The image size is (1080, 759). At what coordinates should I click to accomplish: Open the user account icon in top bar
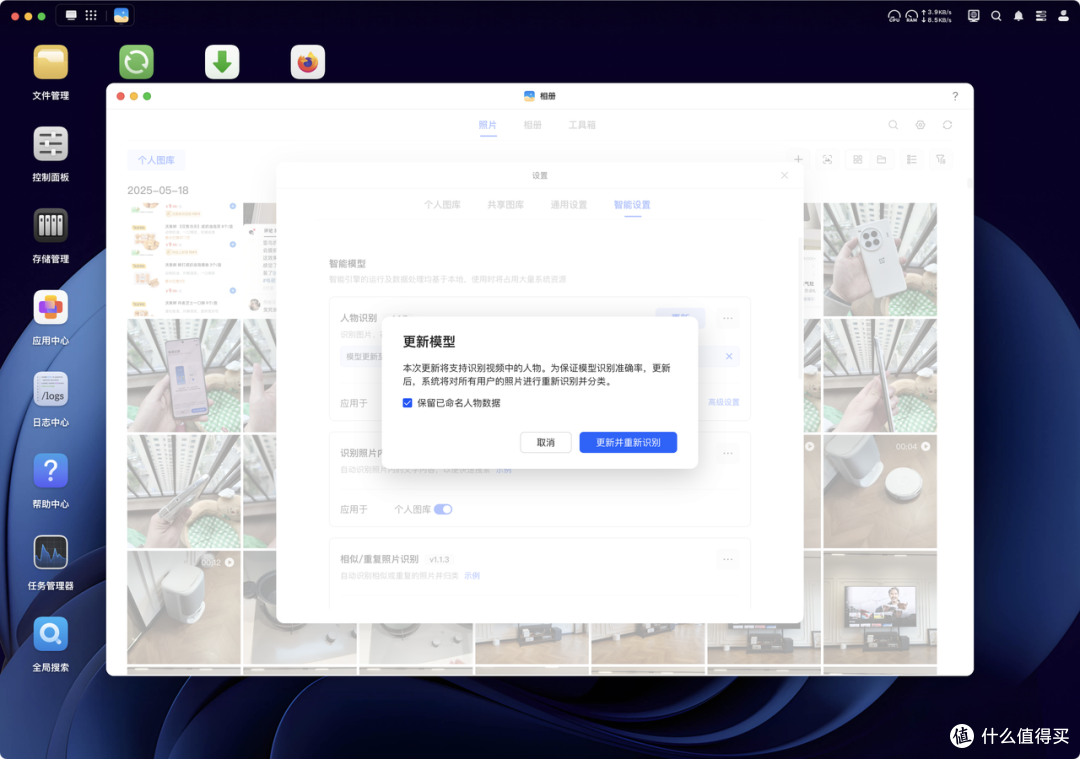tap(1063, 16)
